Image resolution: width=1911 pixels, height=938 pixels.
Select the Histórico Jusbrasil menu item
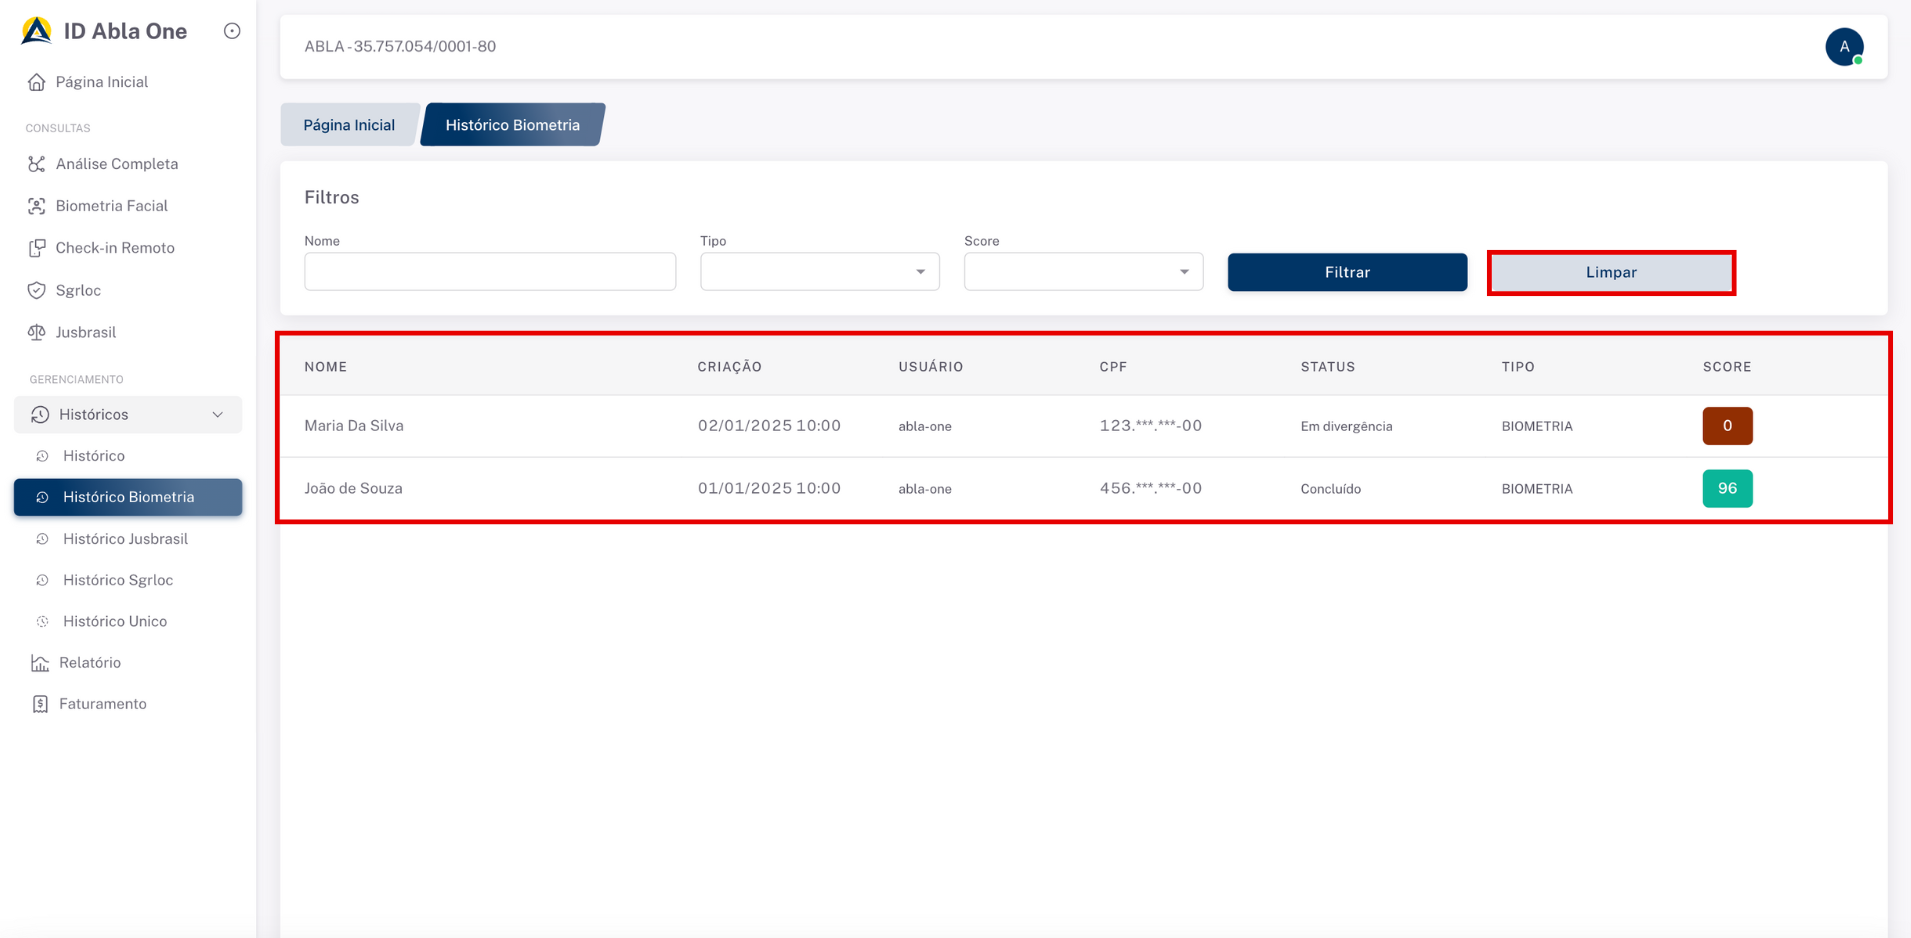(x=125, y=539)
